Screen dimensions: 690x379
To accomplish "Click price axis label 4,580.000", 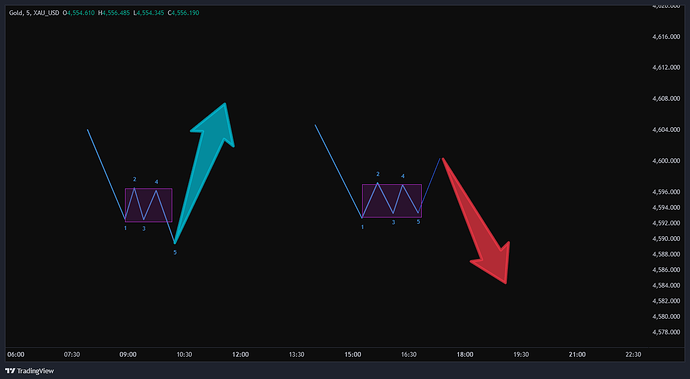I will click(666, 316).
